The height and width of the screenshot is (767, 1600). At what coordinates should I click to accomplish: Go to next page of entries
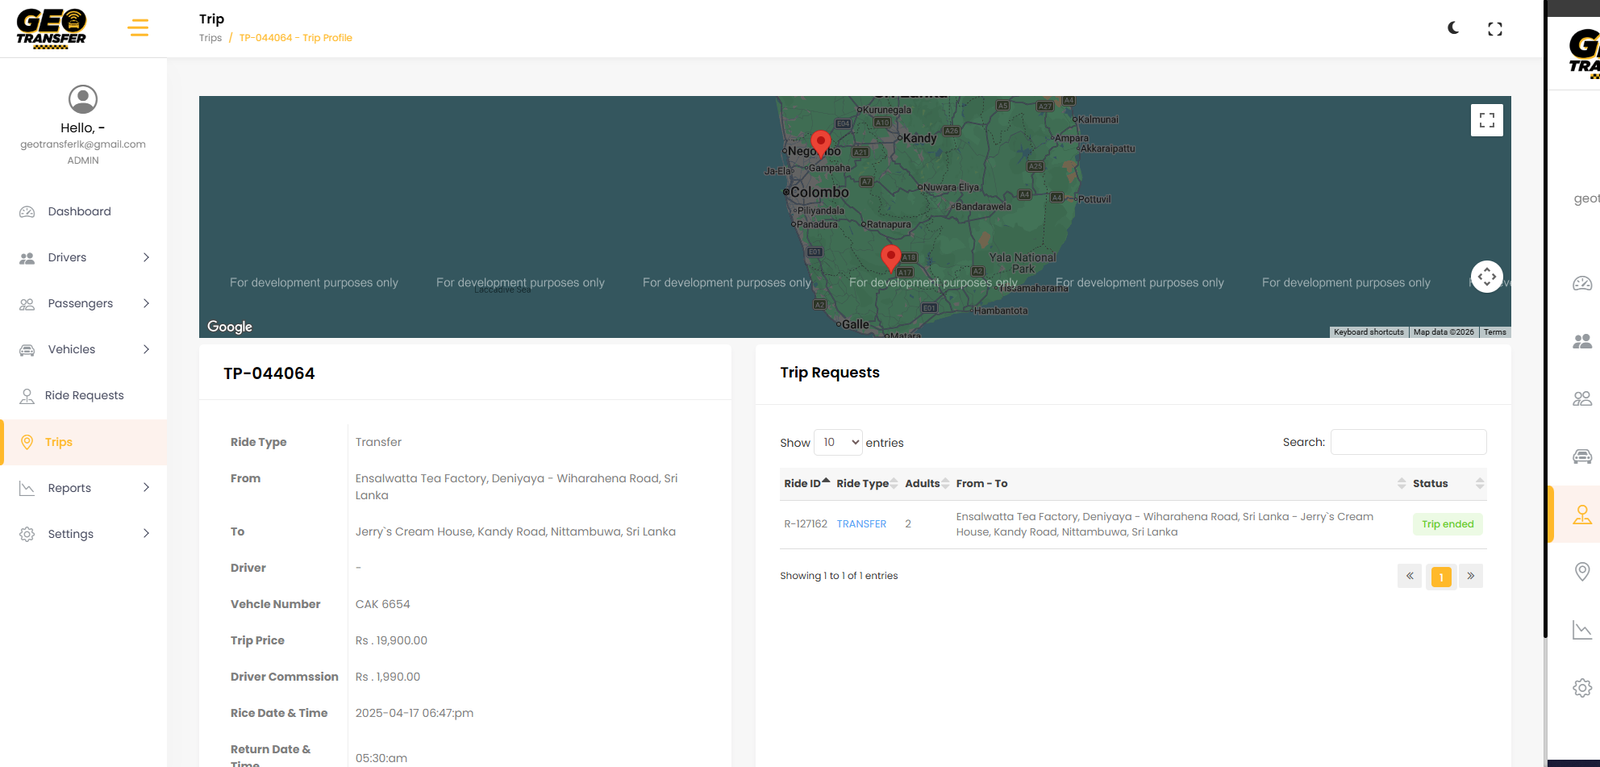(1470, 576)
